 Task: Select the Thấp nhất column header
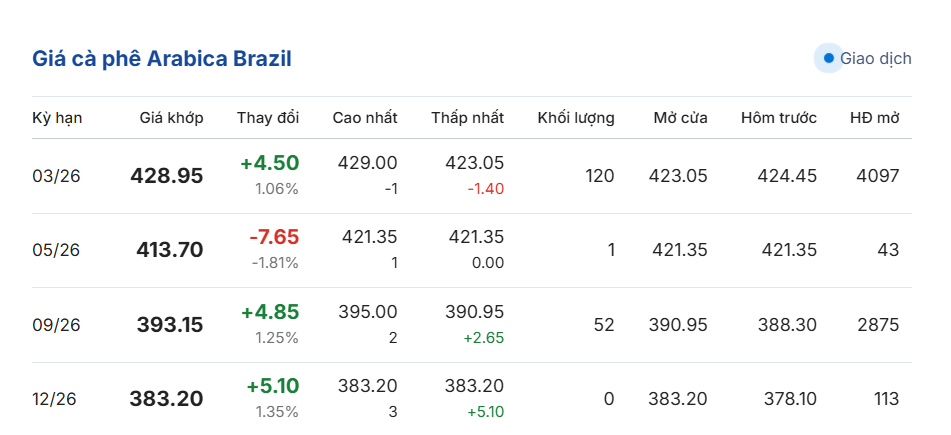point(468,118)
